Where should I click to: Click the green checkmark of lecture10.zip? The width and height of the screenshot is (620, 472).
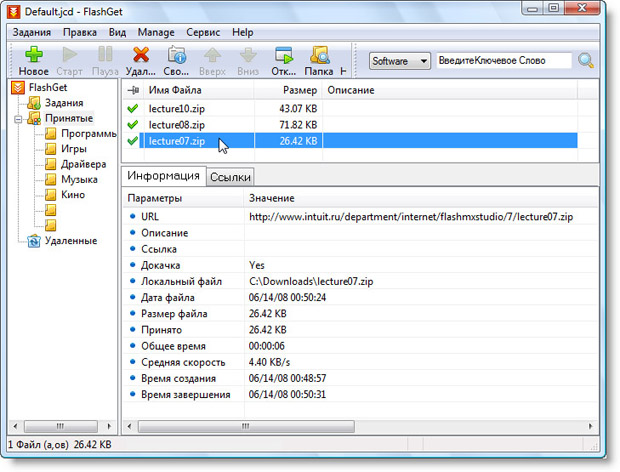pyautogui.click(x=133, y=108)
